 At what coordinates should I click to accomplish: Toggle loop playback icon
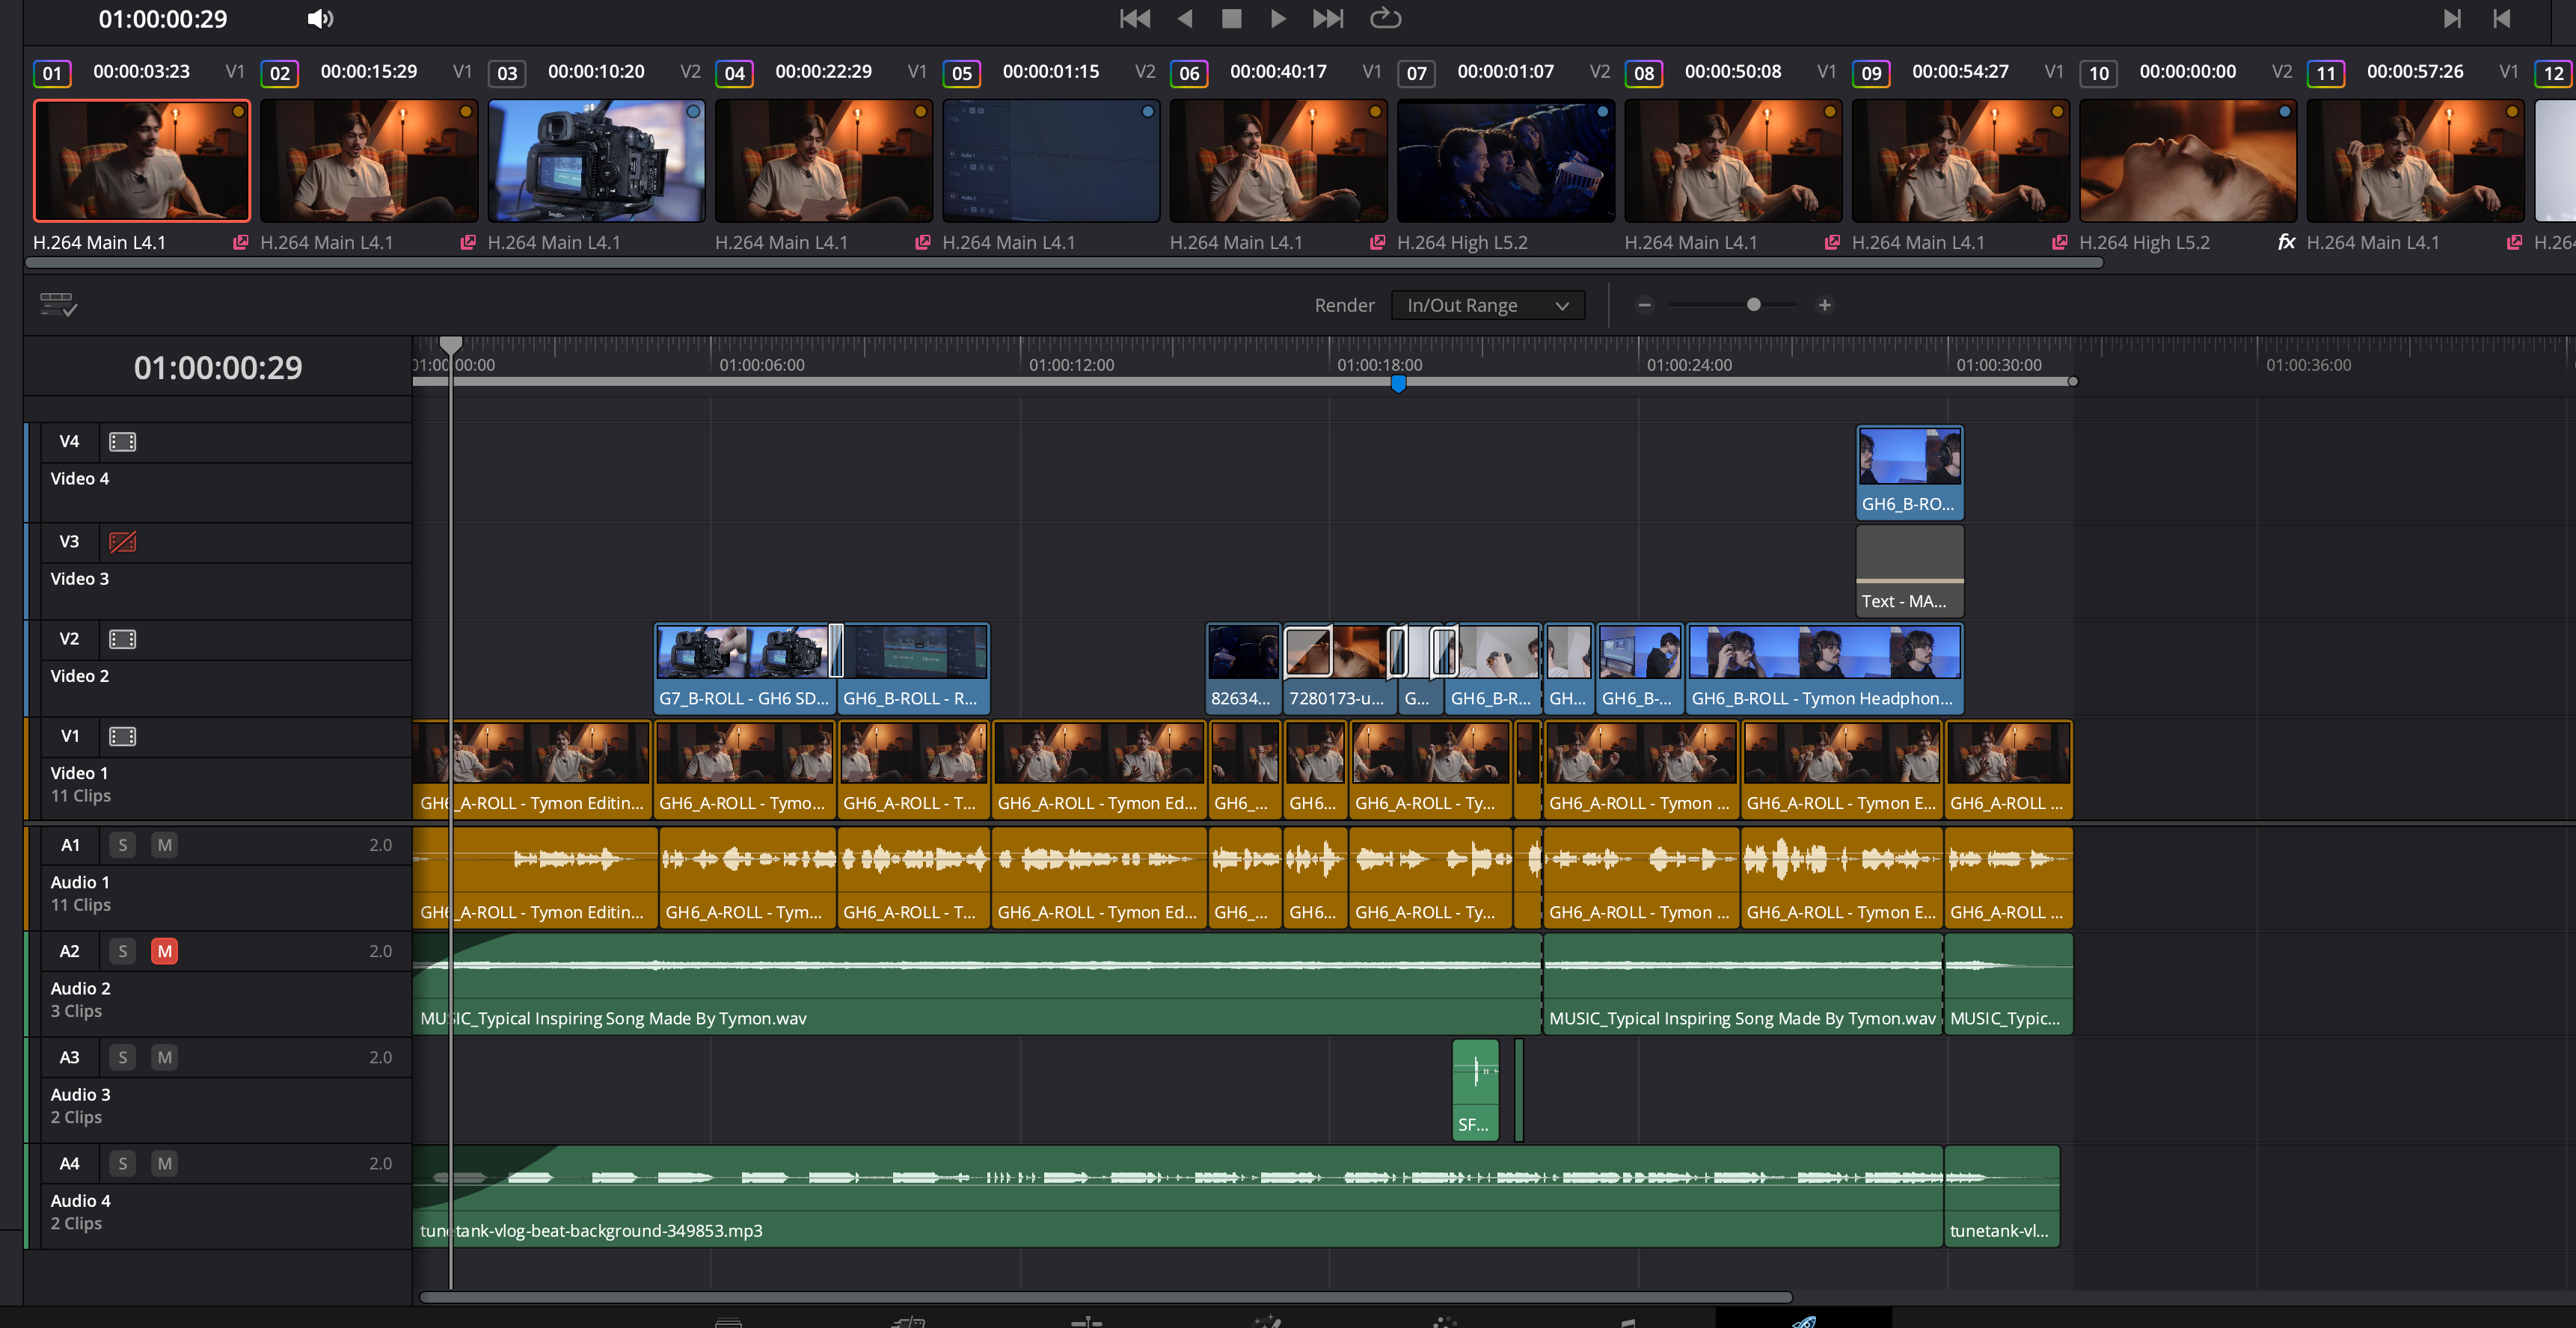[x=1385, y=18]
